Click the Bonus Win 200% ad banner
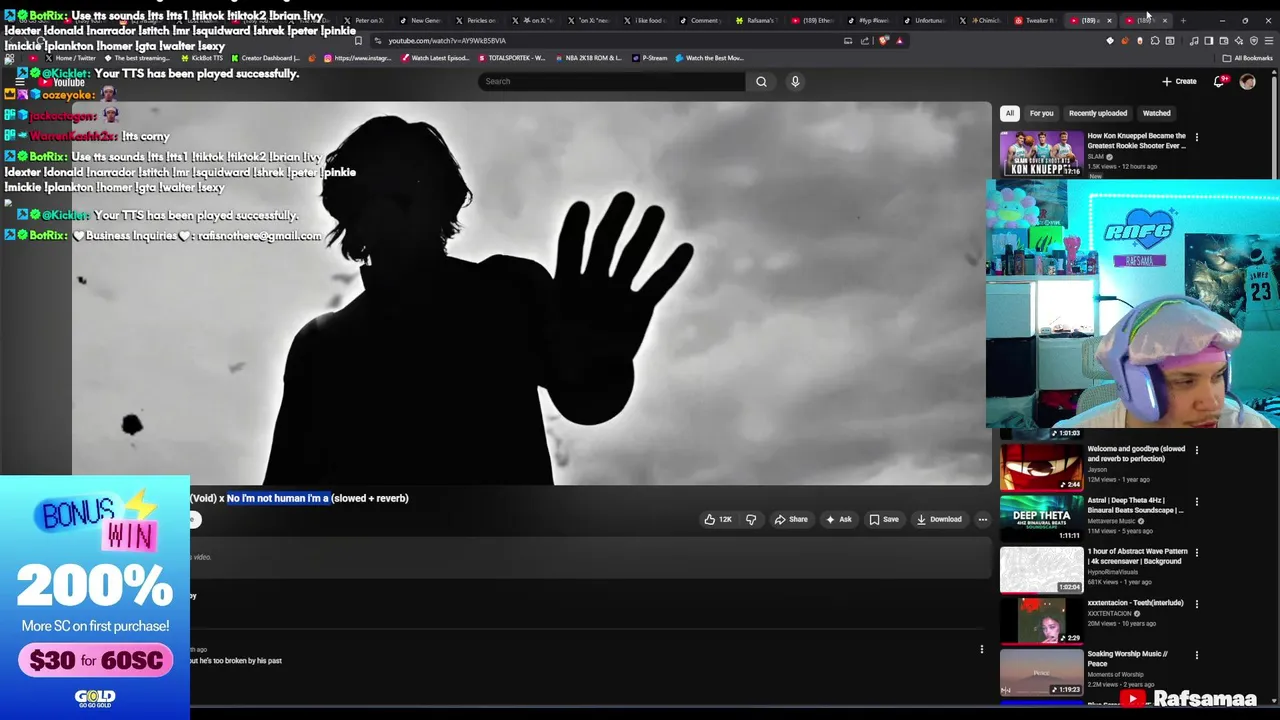Image resolution: width=1280 pixels, height=720 pixels. [x=95, y=598]
